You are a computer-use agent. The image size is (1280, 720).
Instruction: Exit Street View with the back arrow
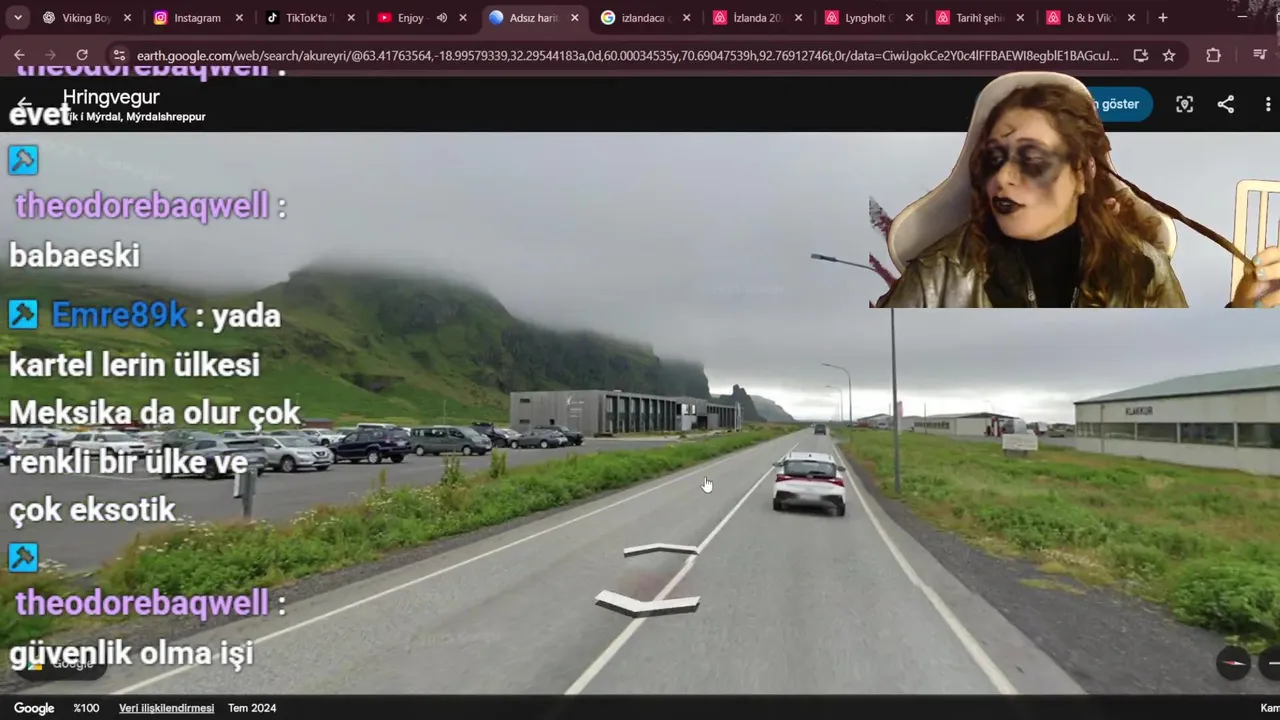[25, 104]
